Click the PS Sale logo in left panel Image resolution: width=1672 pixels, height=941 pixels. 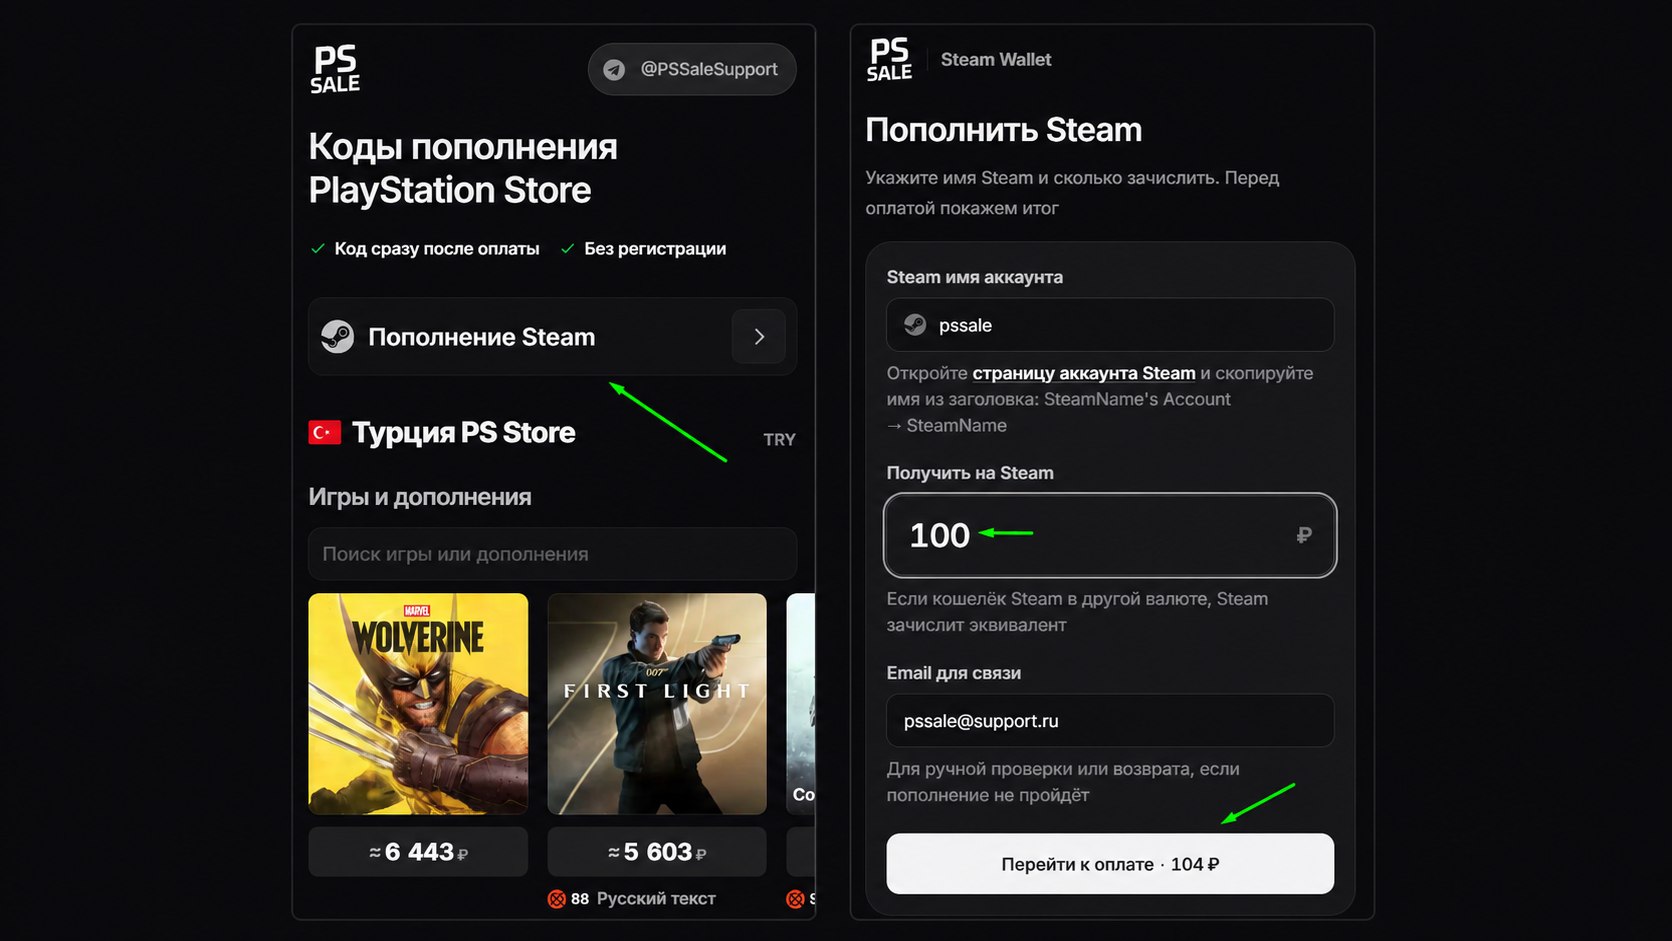335,69
